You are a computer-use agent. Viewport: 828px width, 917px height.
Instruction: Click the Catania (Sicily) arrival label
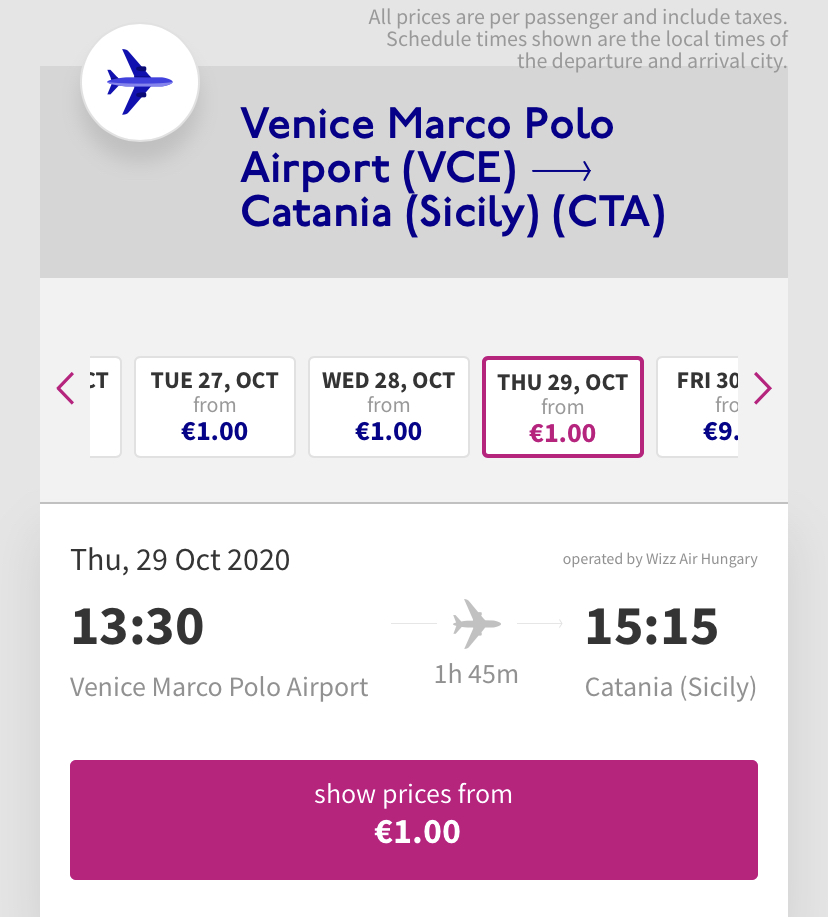point(670,687)
